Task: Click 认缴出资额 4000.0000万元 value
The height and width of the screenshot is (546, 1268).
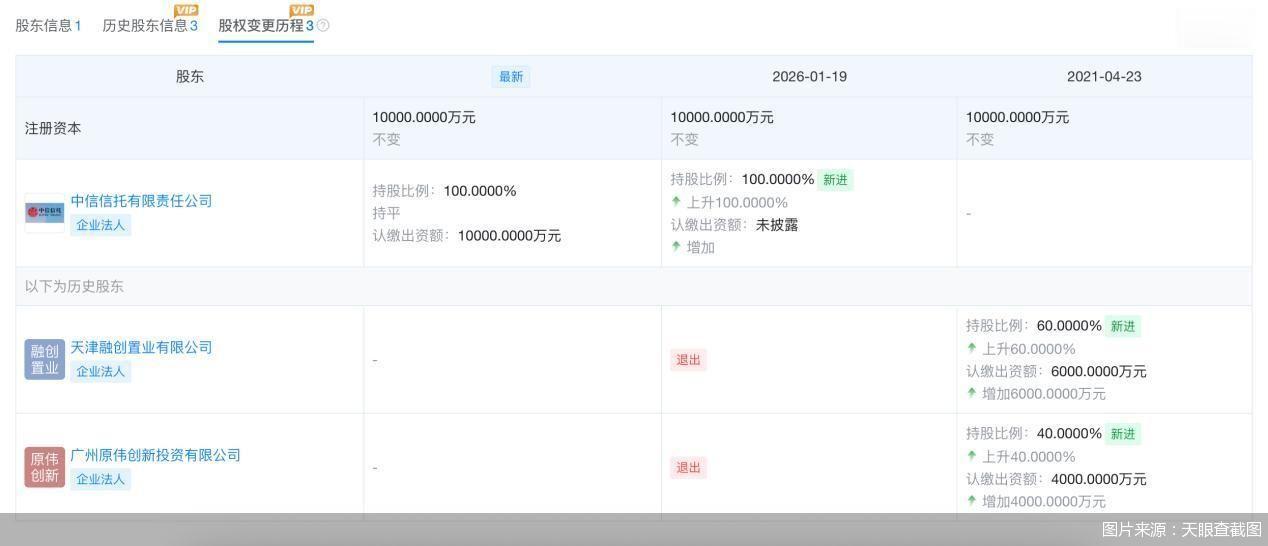Action: [1099, 479]
